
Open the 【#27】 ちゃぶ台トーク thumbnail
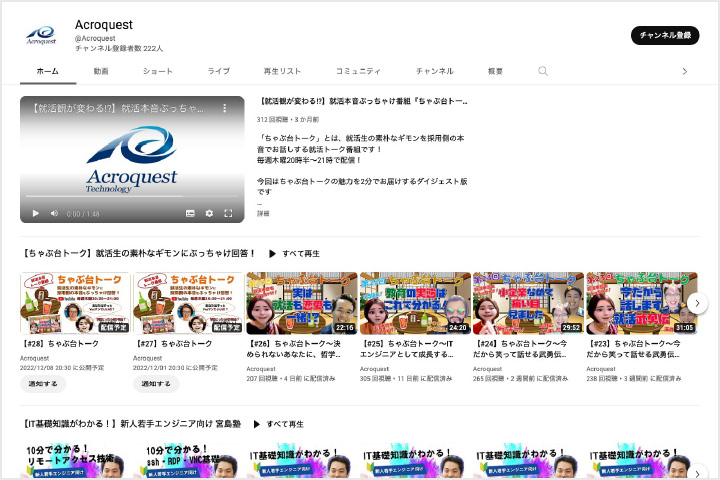click(188, 303)
